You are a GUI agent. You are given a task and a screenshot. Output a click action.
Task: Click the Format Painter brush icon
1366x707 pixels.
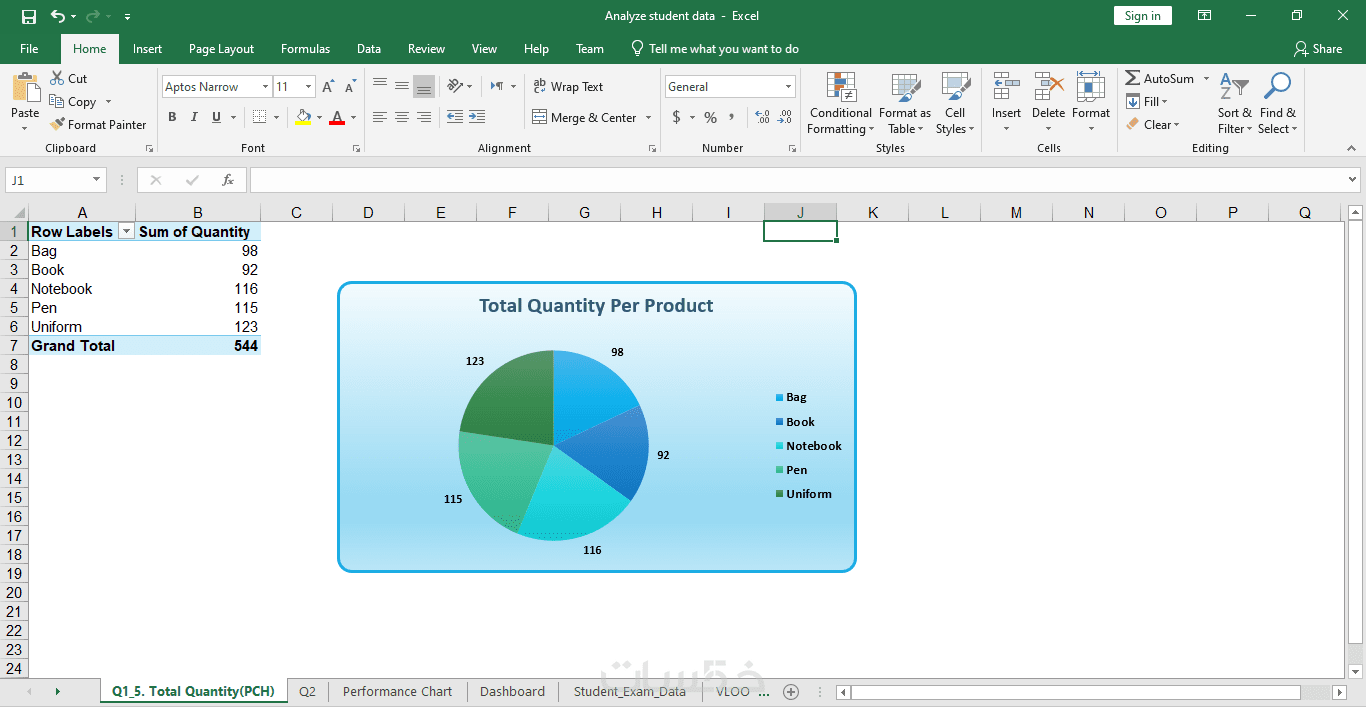[x=58, y=125]
